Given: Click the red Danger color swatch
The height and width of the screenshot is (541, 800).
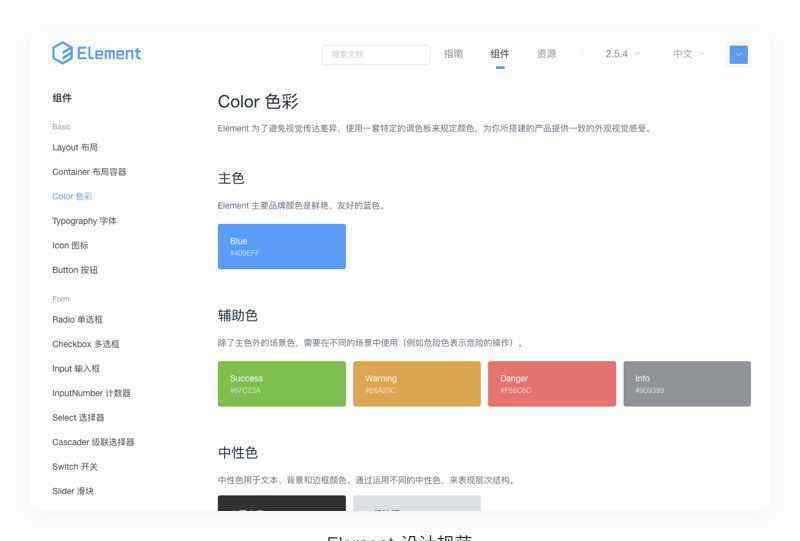Looking at the screenshot, I should [x=552, y=384].
